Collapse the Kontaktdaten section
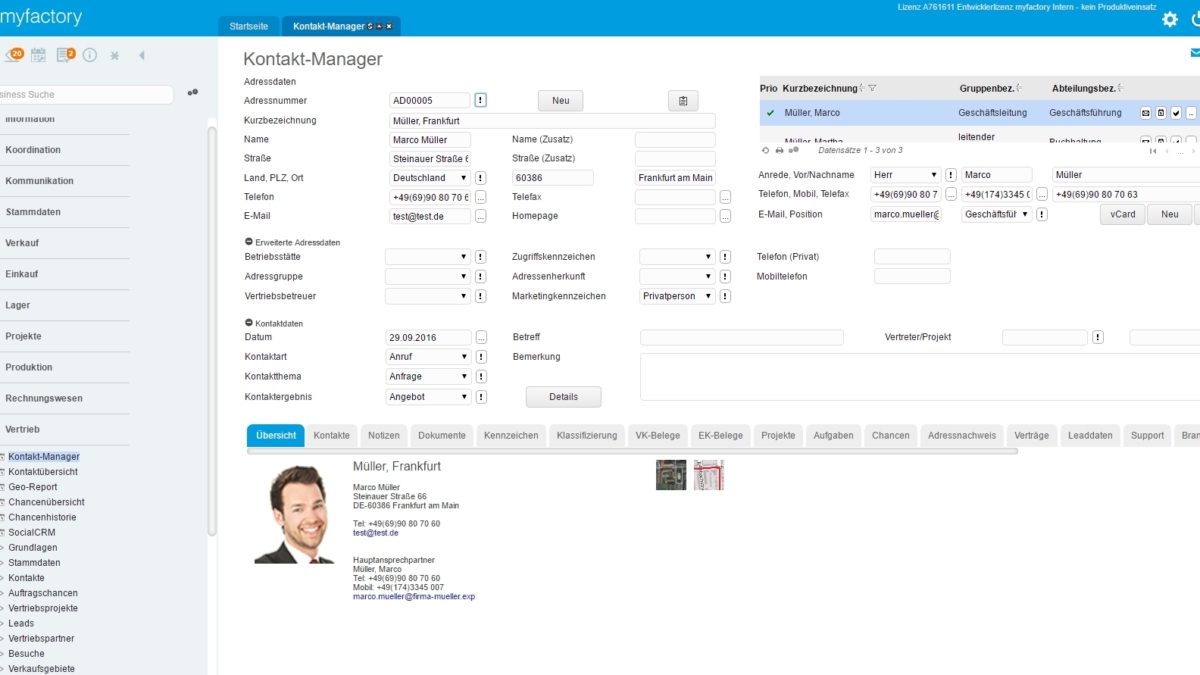 coord(249,323)
